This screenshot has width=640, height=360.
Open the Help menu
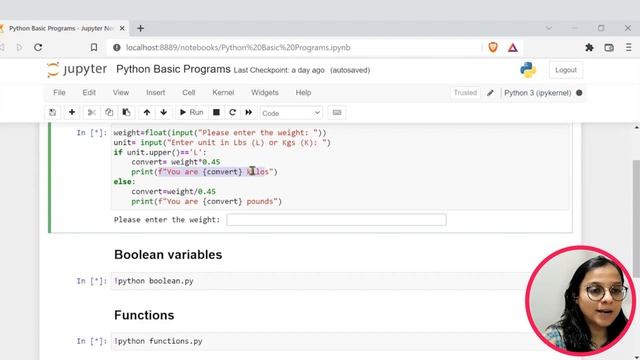pyautogui.click(x=303, y=93)
